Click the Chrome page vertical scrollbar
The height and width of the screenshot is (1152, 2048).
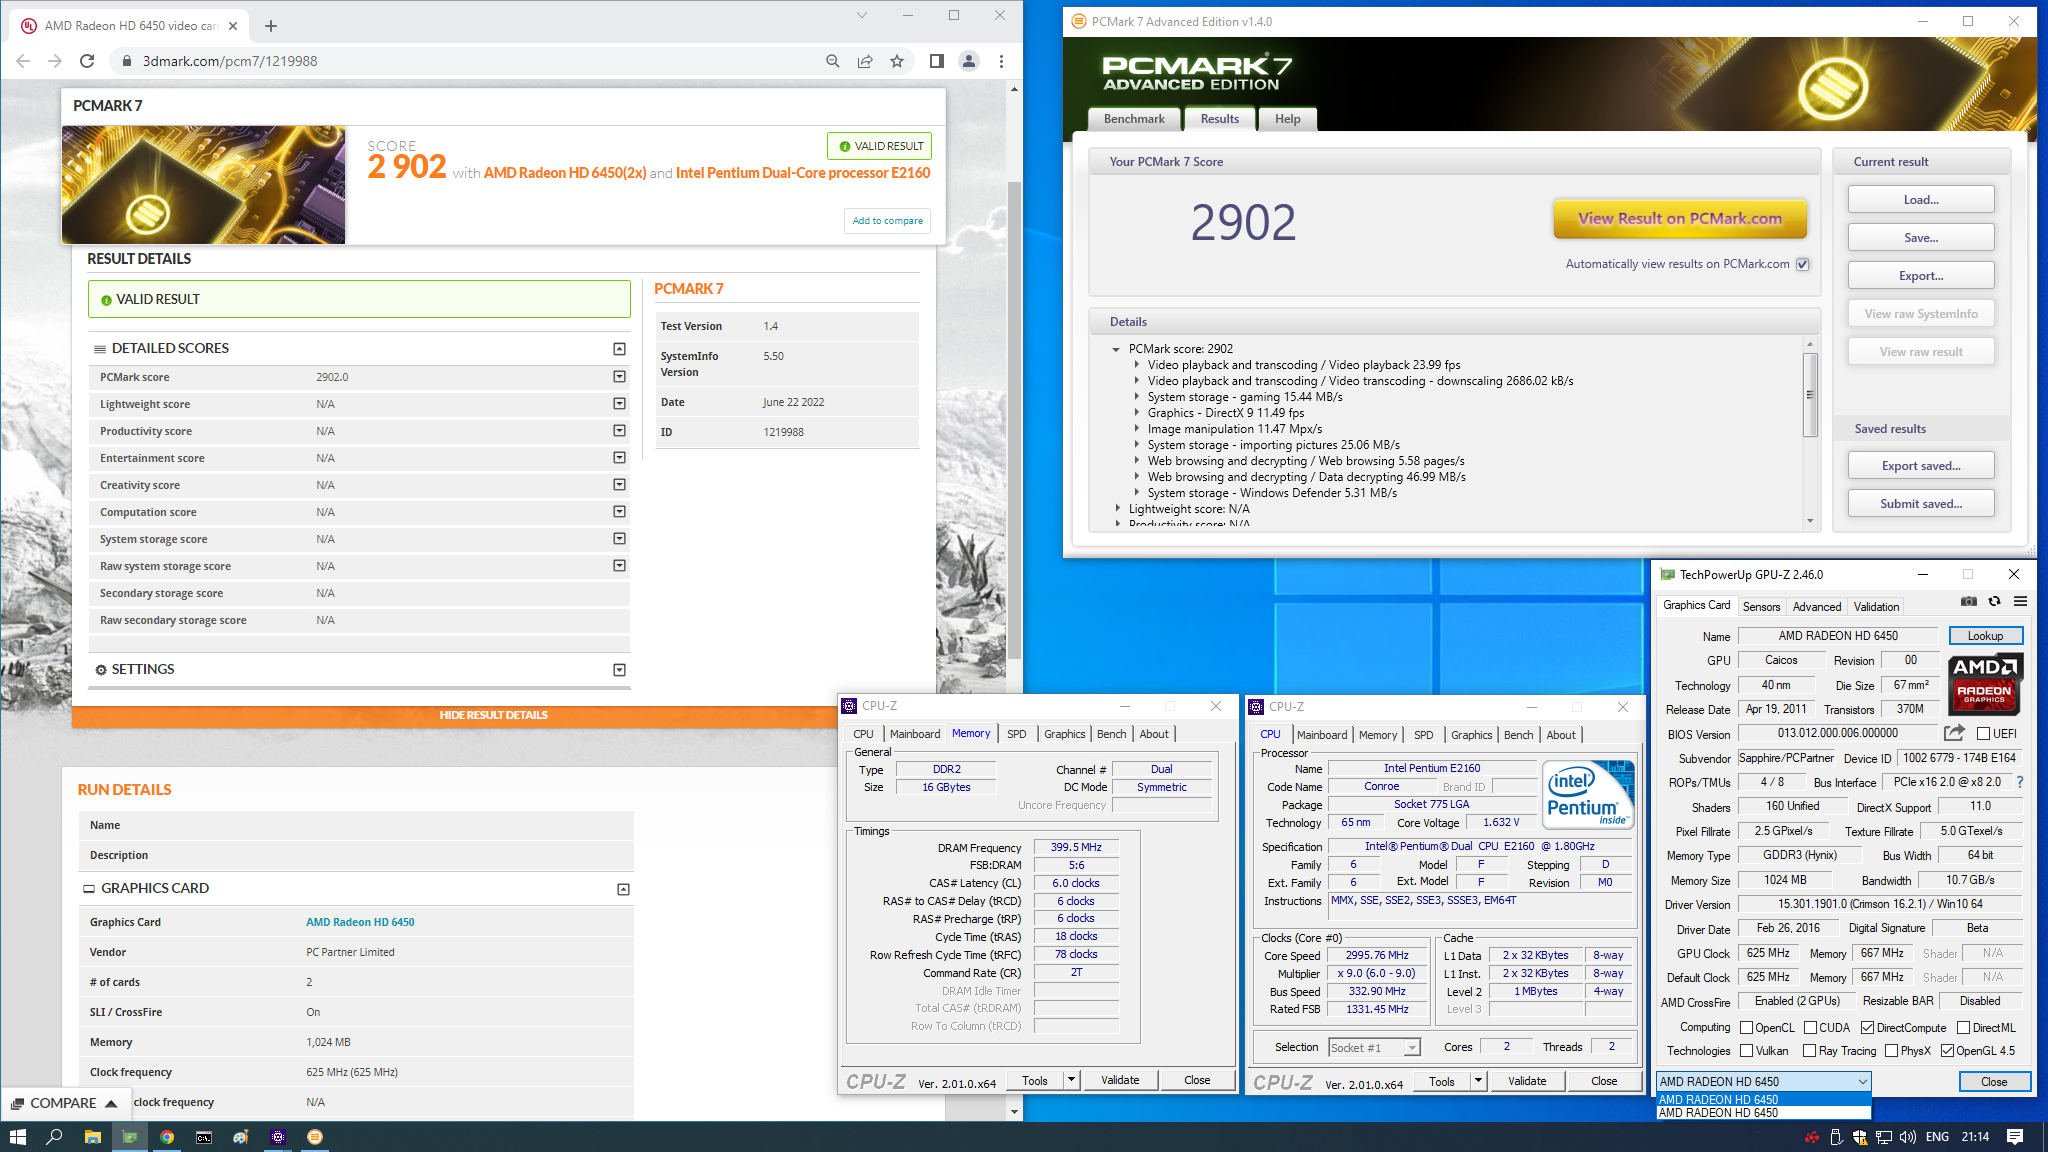pyautogui.click(x=1014, y=420)
